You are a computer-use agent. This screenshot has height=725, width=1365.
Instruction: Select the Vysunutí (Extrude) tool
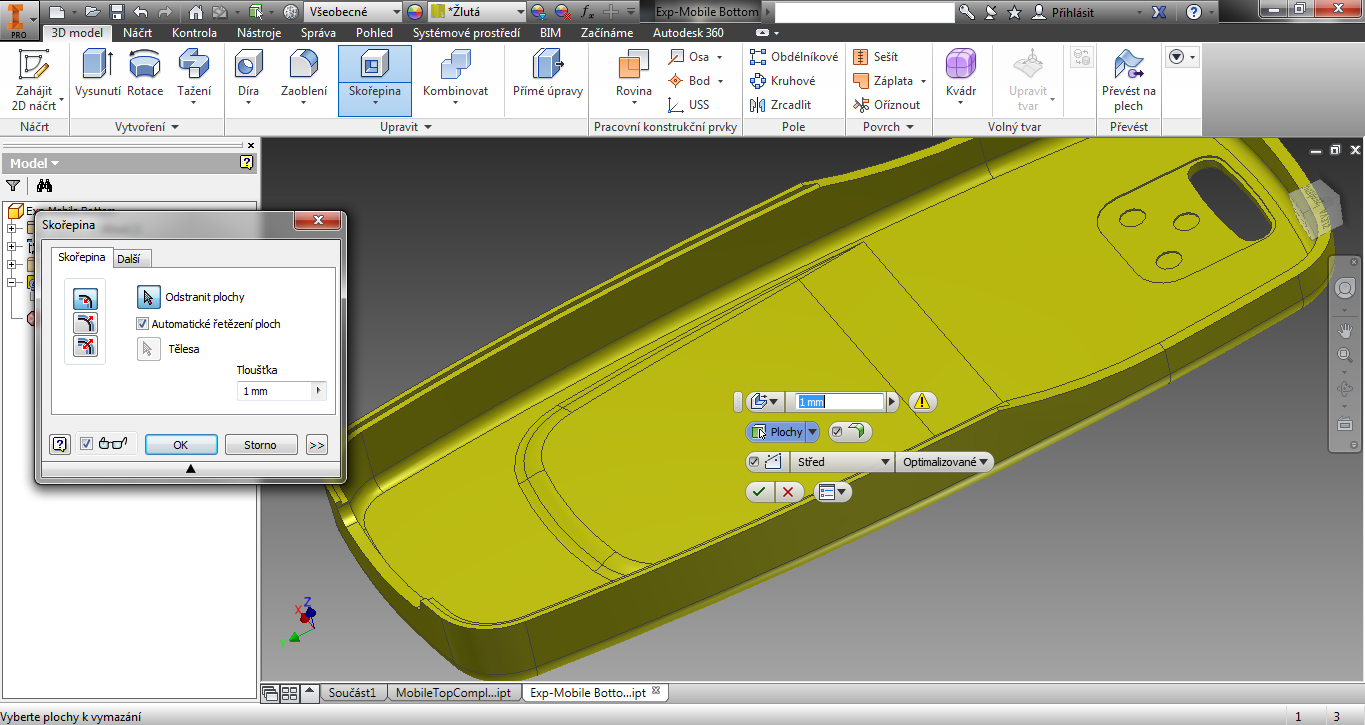98,75
